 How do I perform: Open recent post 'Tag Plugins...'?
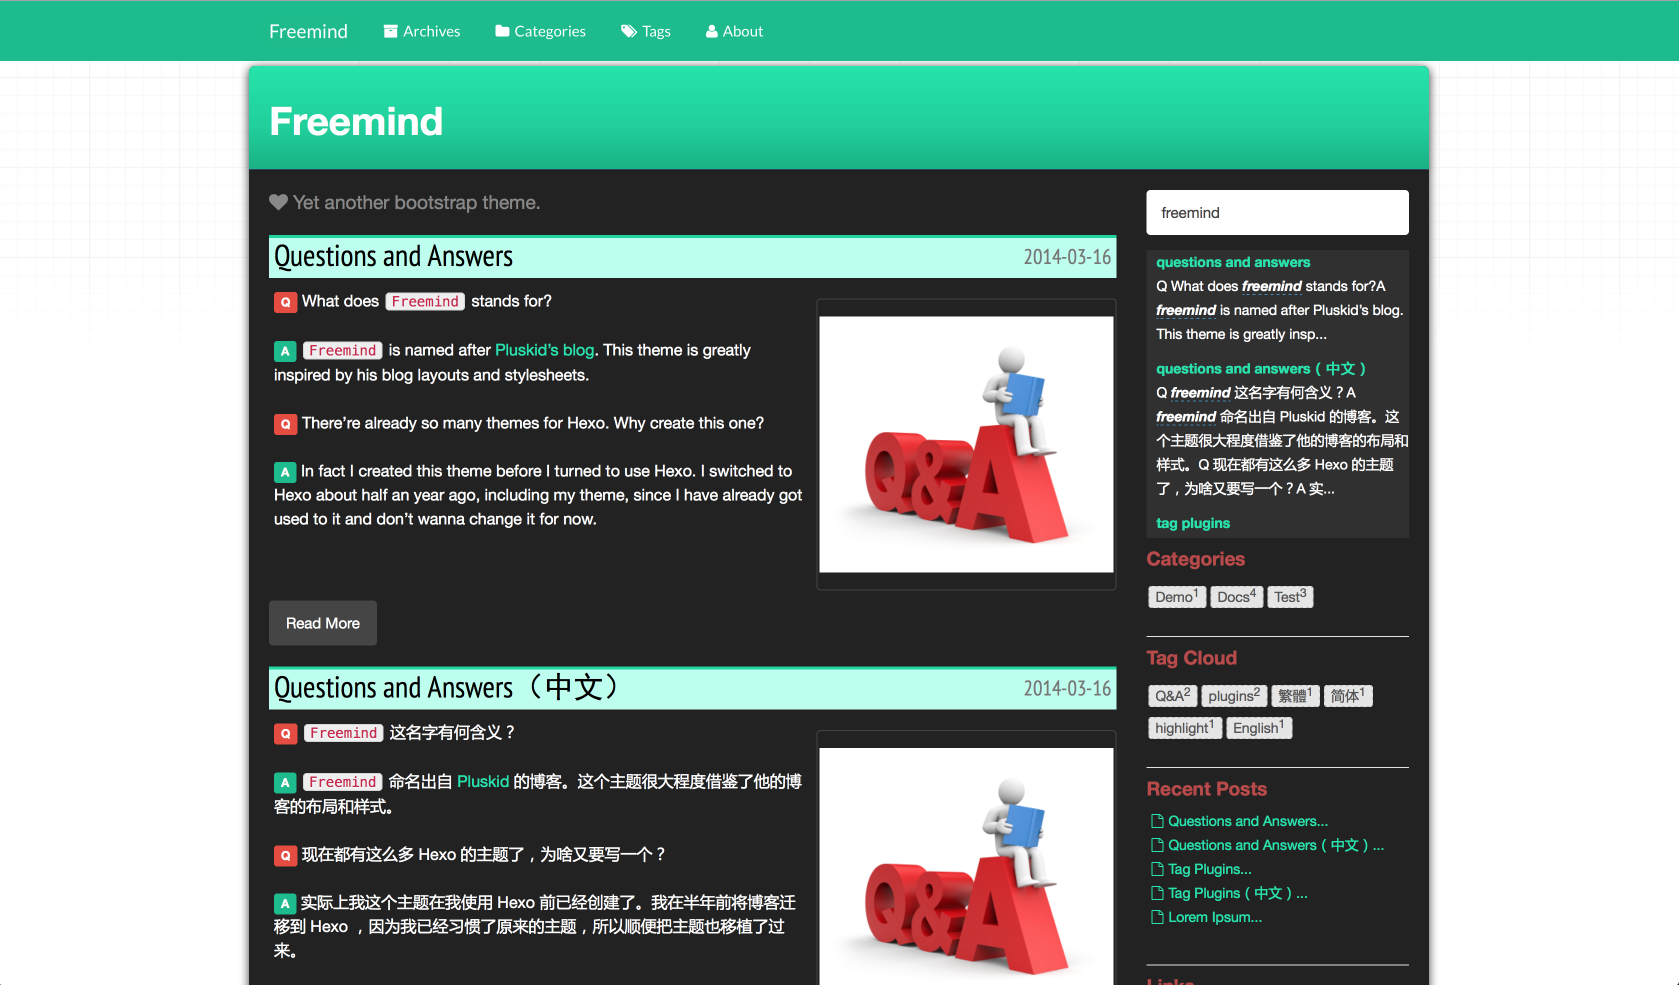[x=1210, y=869]
